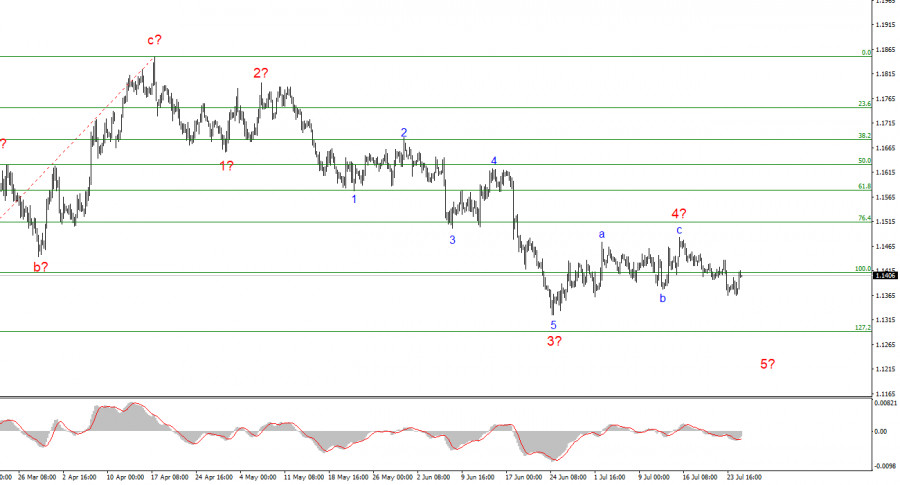Select the red "2?" wave label
This screenshot has height=485, width=900.
tap(261, 73)
